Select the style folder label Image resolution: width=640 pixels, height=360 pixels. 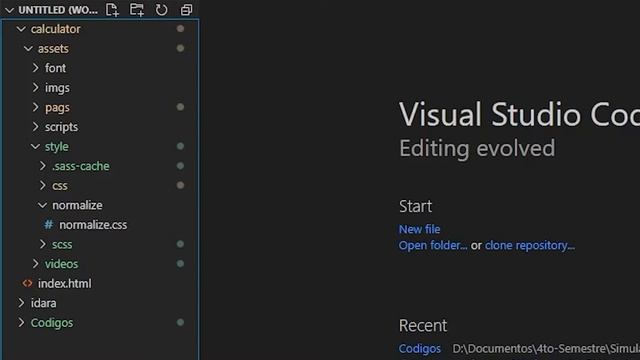click(57, 147)
